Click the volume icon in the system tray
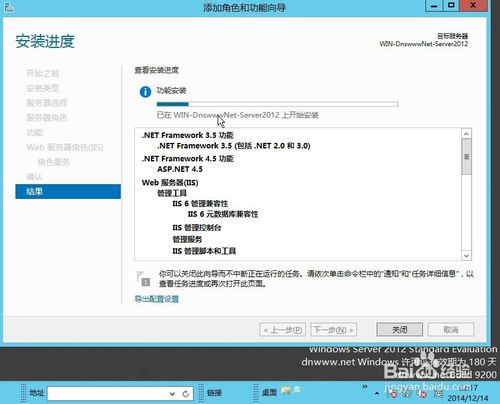 coord(422,394)
